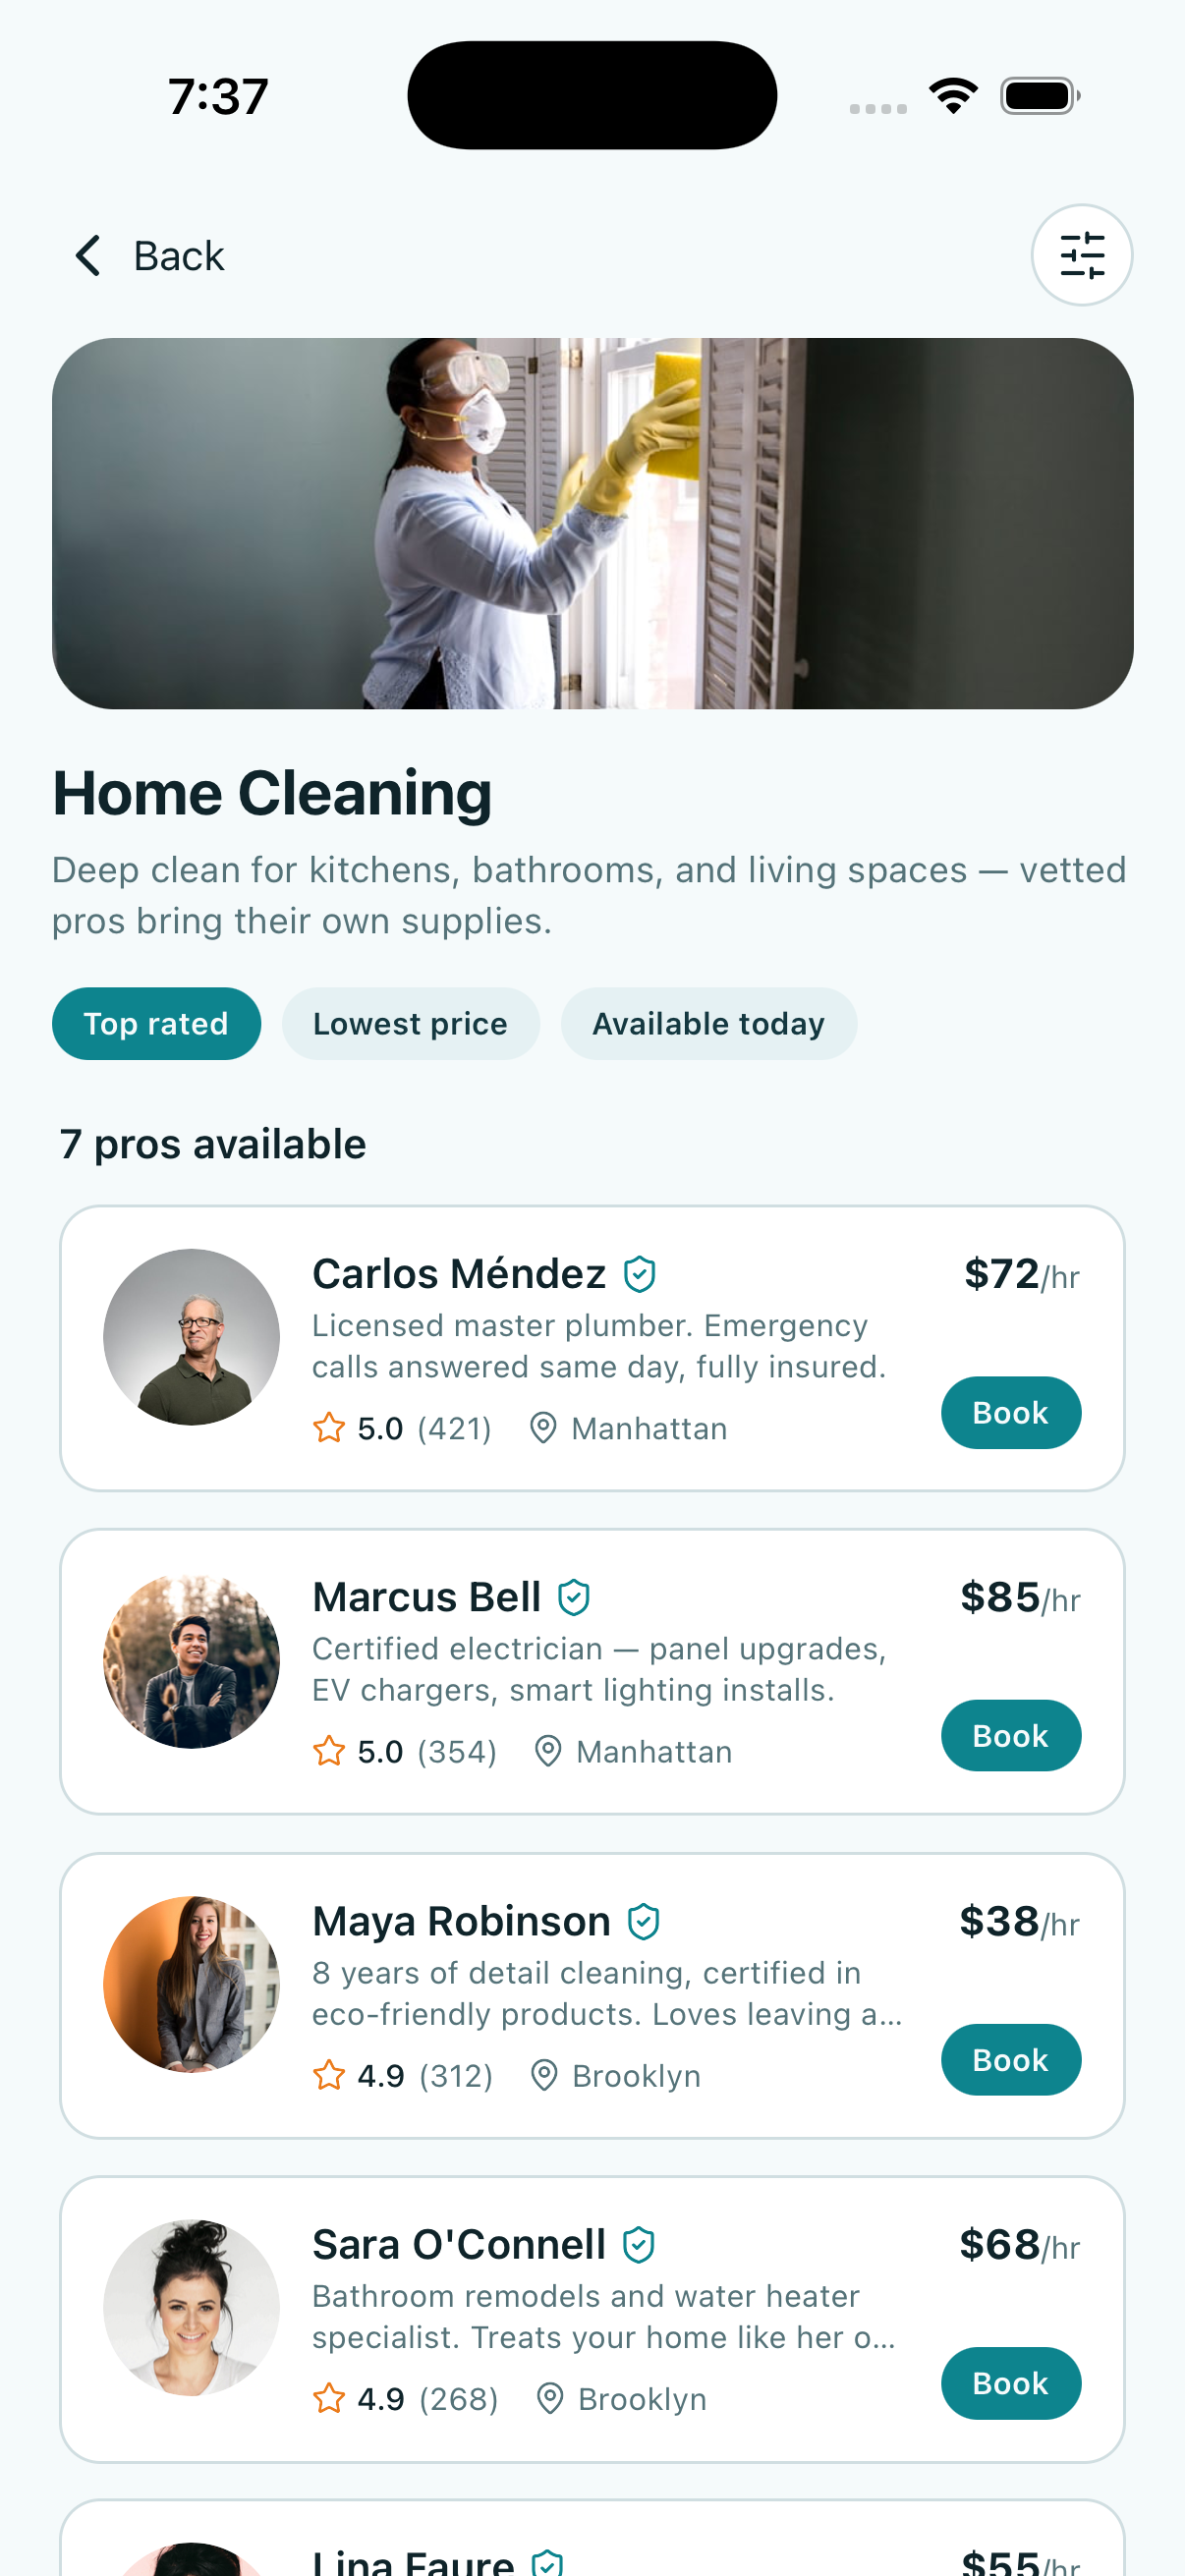Tap the verified badge next to Maya Robinson
This screenshot has width=1185, height=2576.
[x=643, y=1921]
